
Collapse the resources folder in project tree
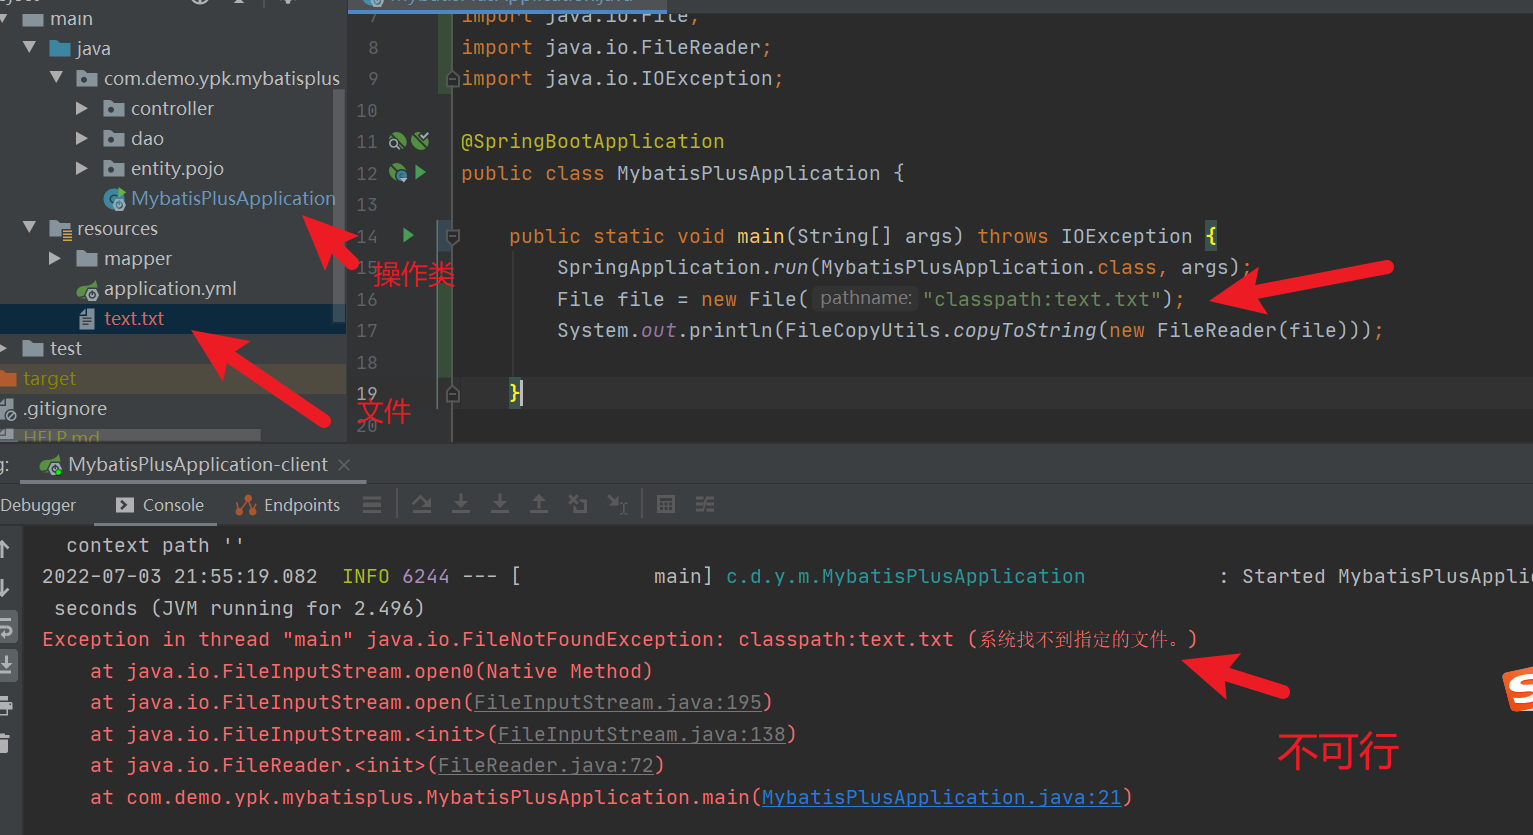29,228
